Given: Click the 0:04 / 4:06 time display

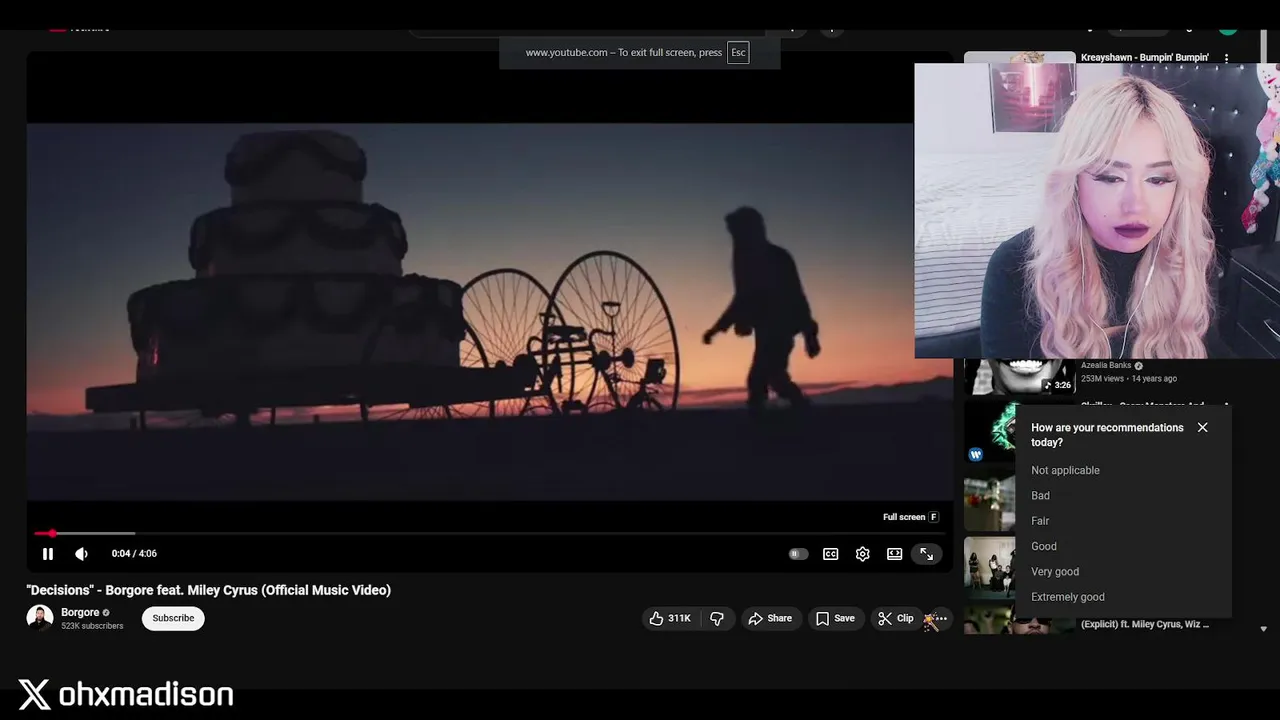Looking at the screenshot, I should [134, 554].
